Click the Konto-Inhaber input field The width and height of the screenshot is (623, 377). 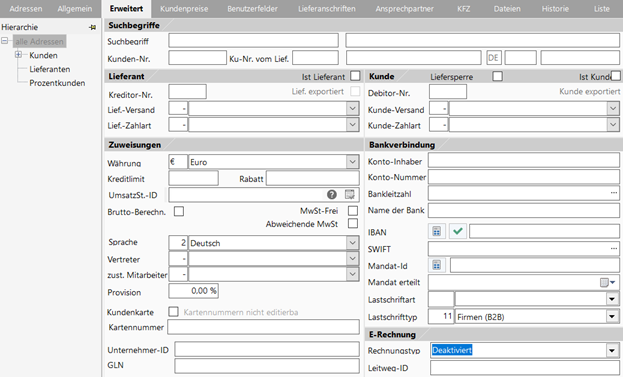coord(524,160)
